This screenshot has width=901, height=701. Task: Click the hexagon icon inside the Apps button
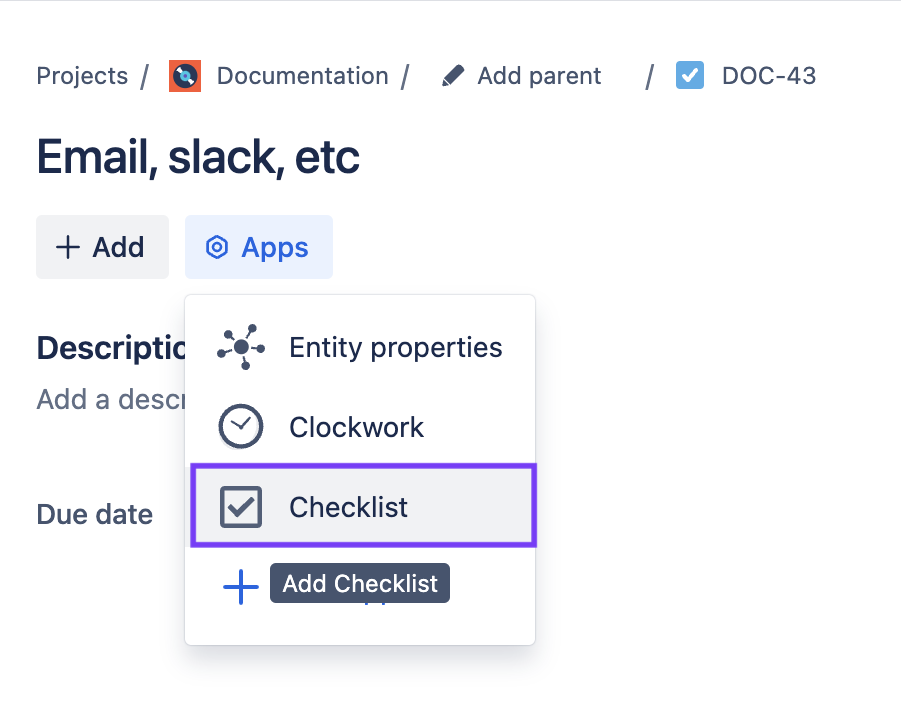click(x=218, y=247)
